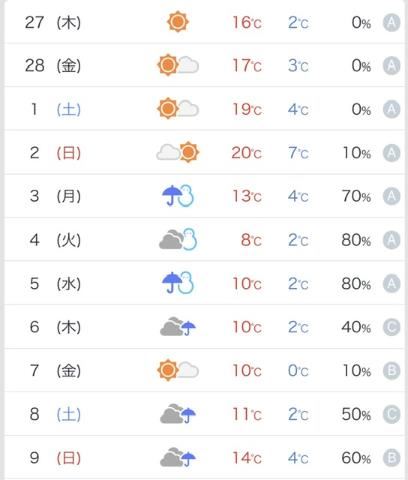This screenshot has height=480, width=408.
Task: Click cloudy with rain icon for 6 (木)
Action: (178, 327)
